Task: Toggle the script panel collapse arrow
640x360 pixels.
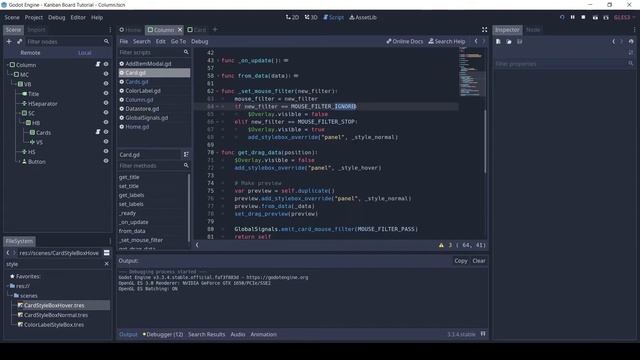Action: coord(197,245)
